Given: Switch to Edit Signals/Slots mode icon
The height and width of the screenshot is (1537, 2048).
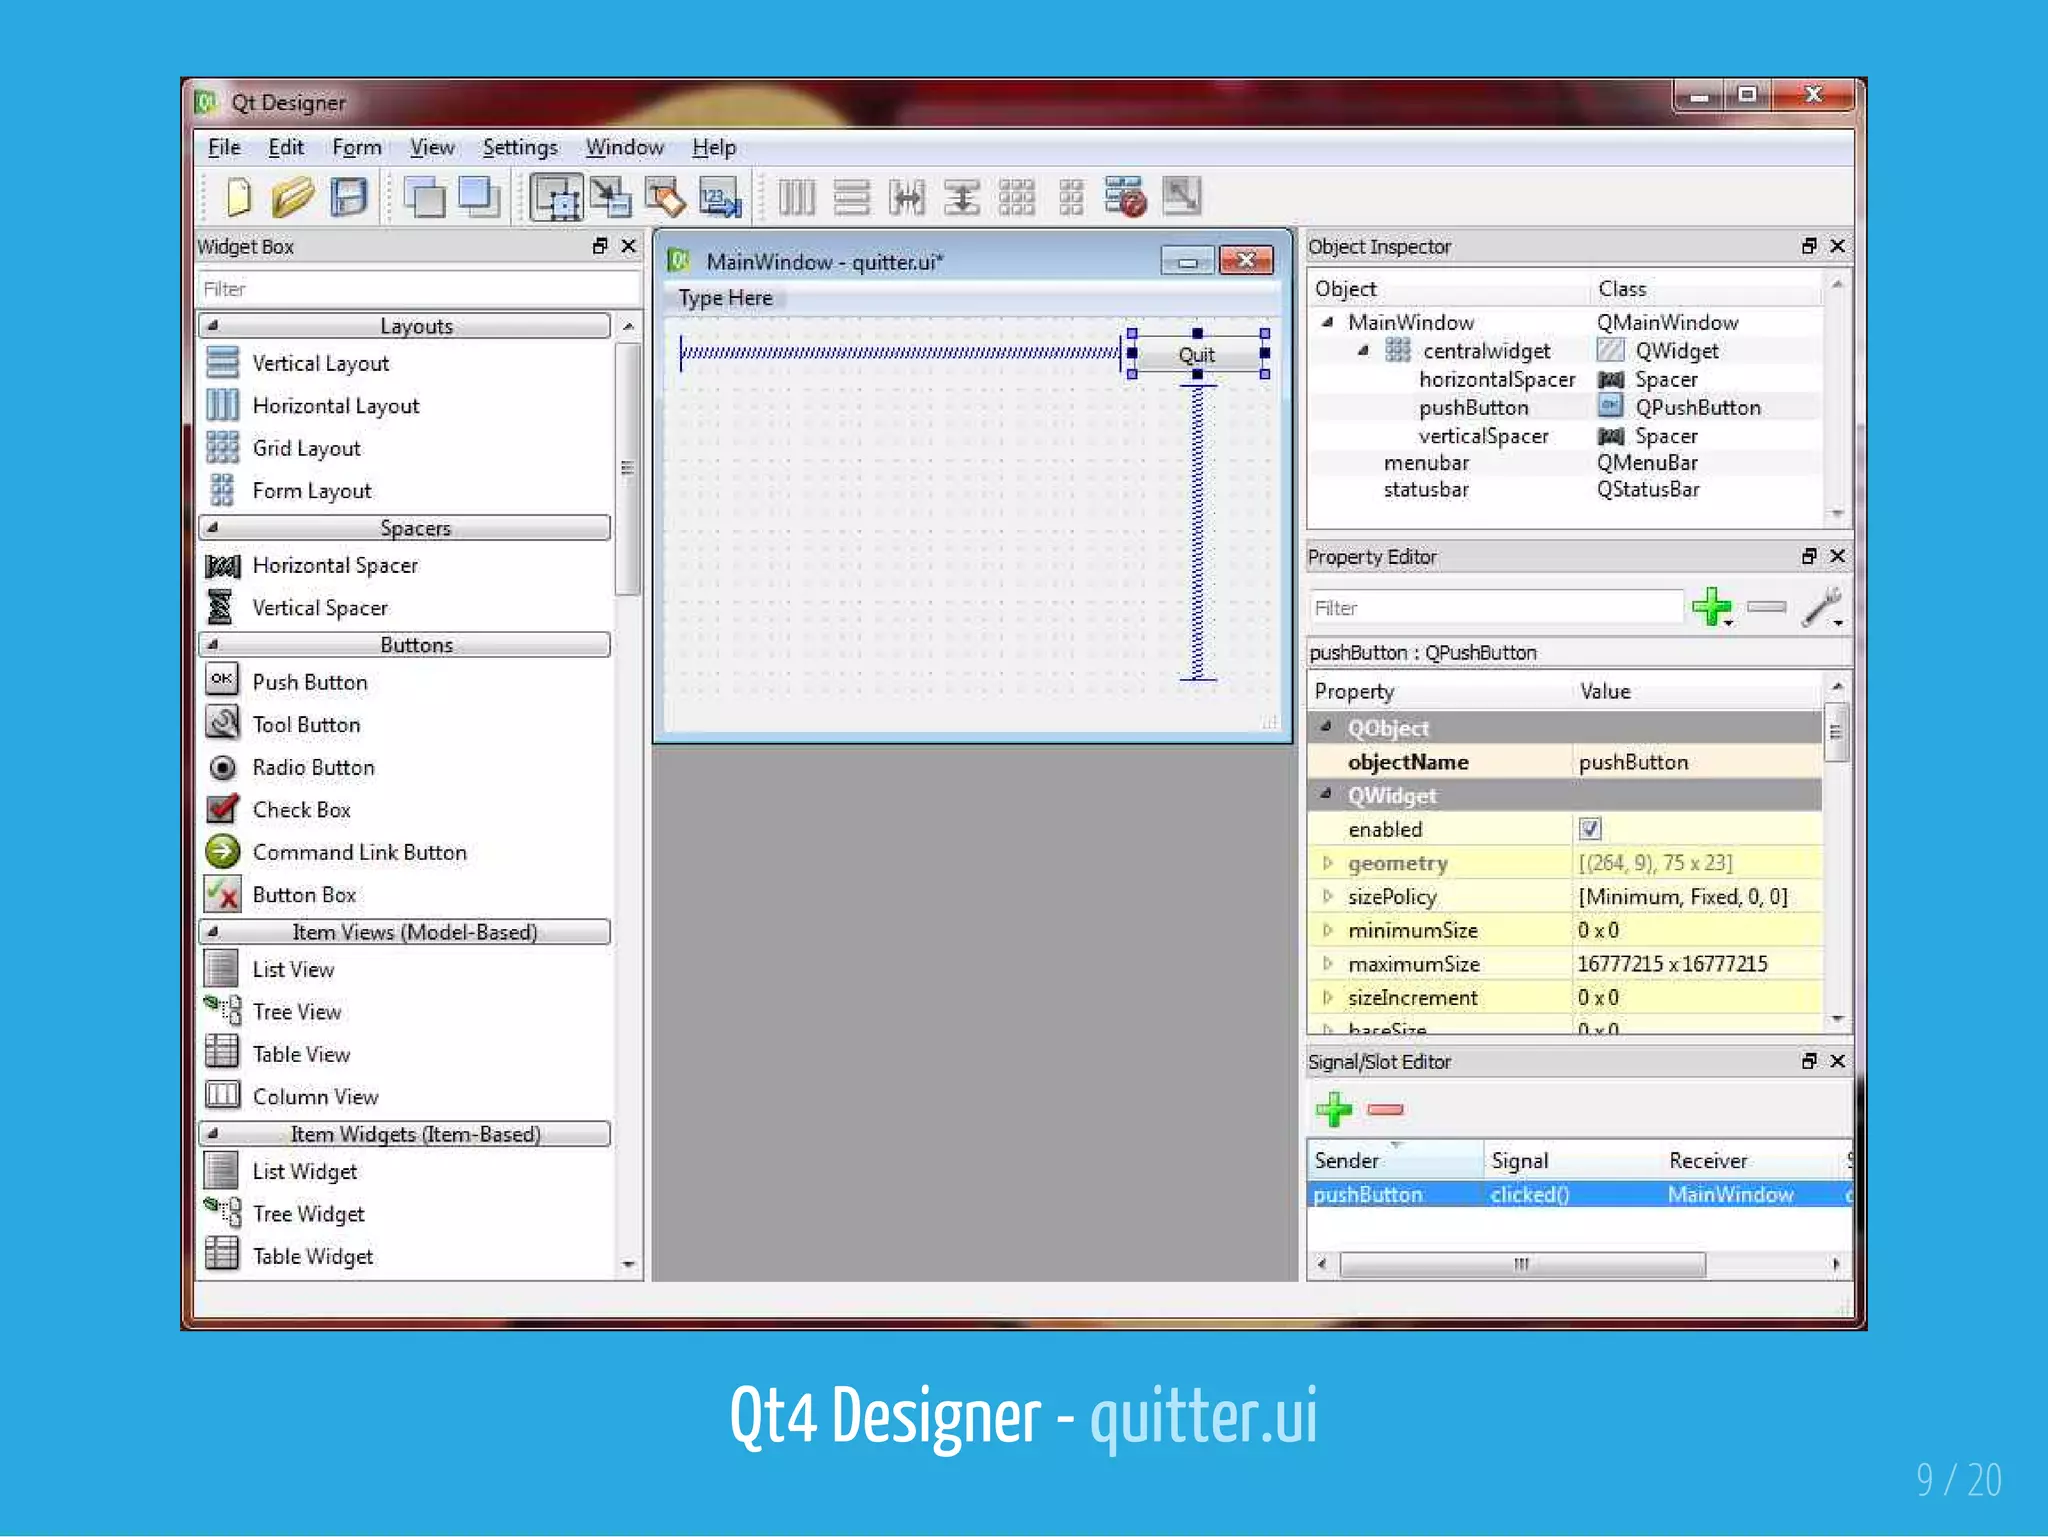Looking at the screenshot, I should click(611, 197).
